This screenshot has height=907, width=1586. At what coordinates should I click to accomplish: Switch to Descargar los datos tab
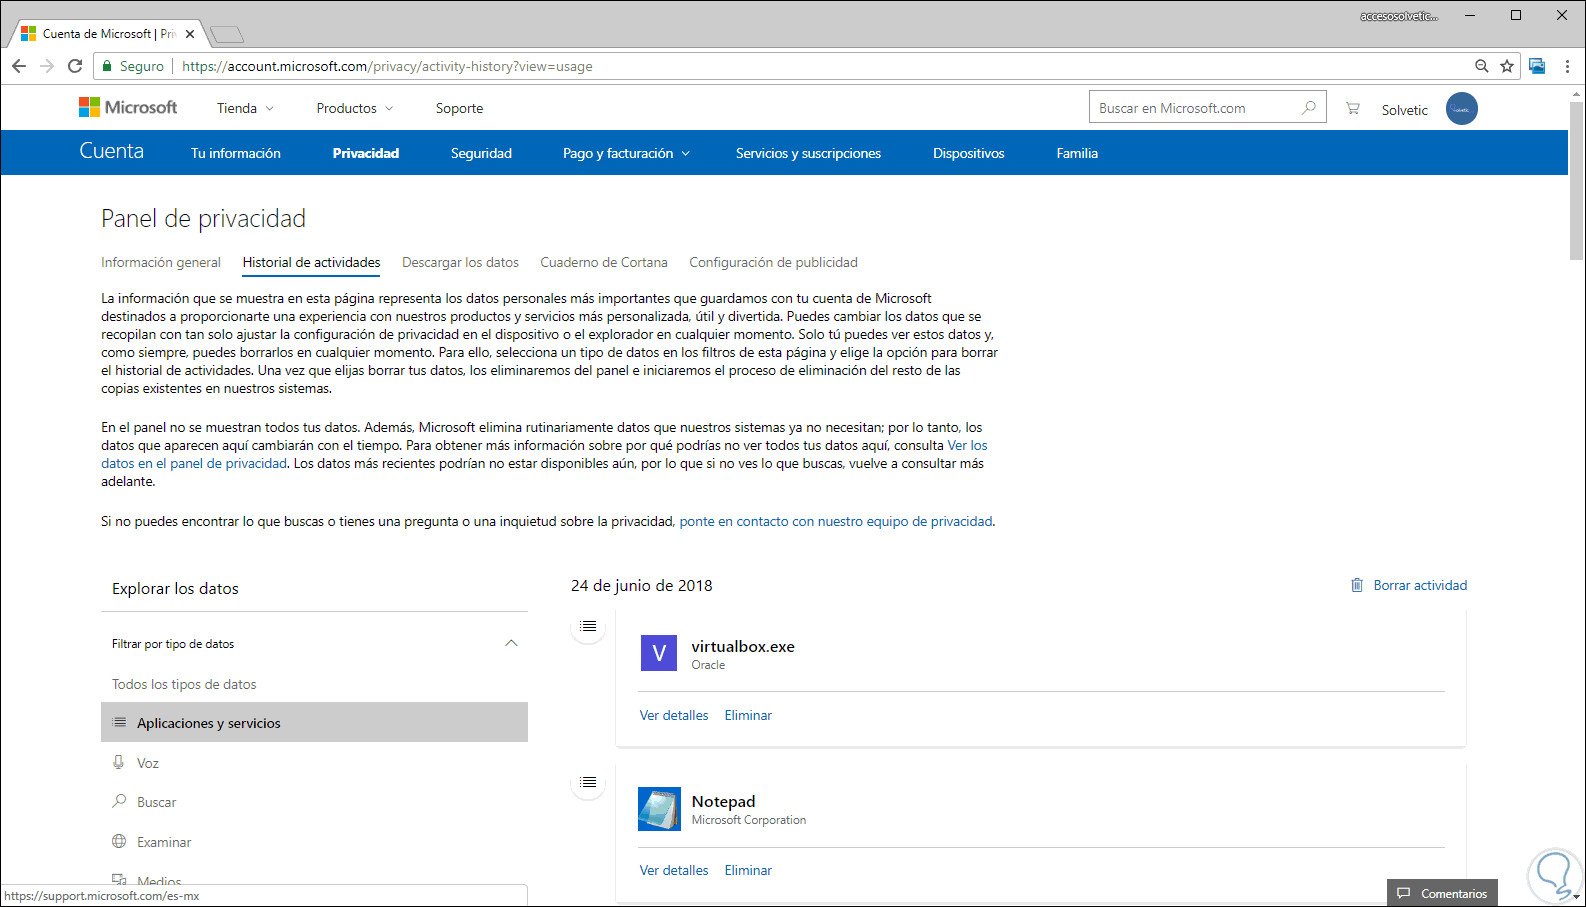[460, 262]
